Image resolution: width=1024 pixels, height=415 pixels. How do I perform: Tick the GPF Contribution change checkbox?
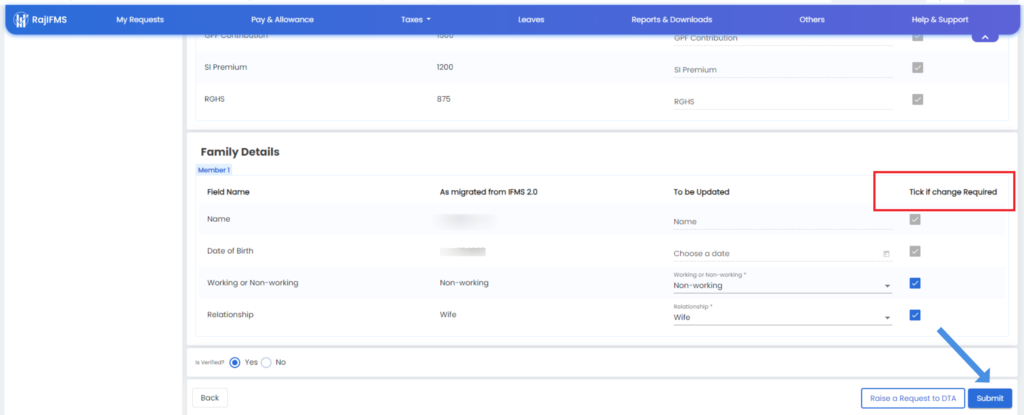point(918,37)
